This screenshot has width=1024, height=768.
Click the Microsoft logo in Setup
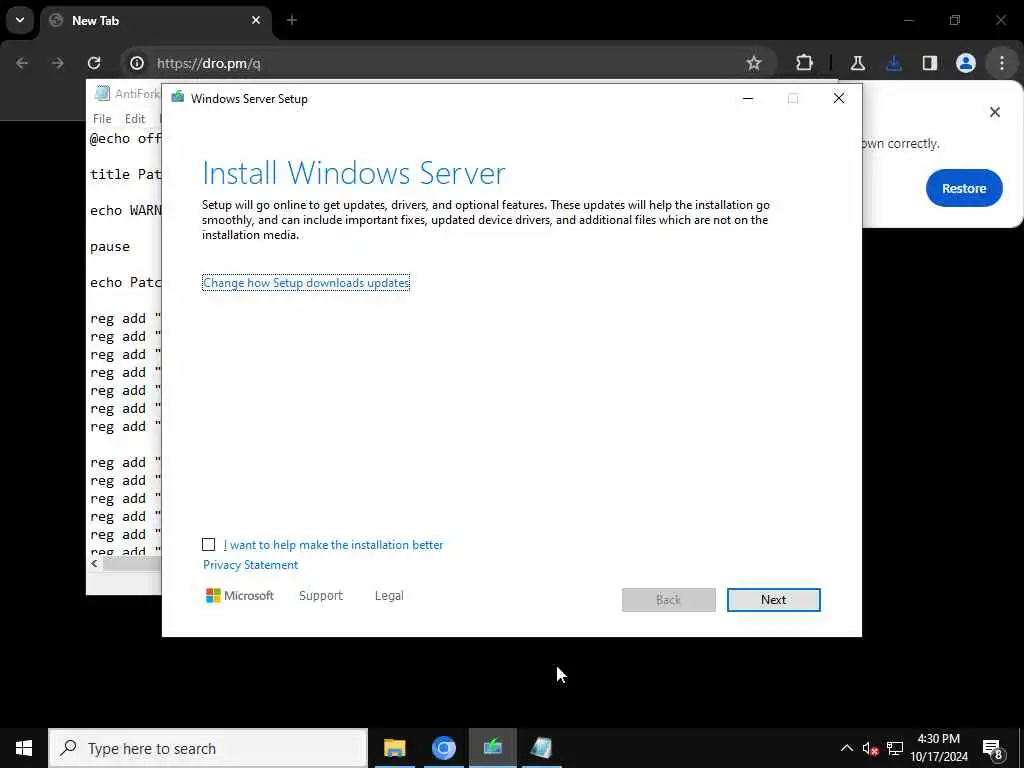[240, 596]
